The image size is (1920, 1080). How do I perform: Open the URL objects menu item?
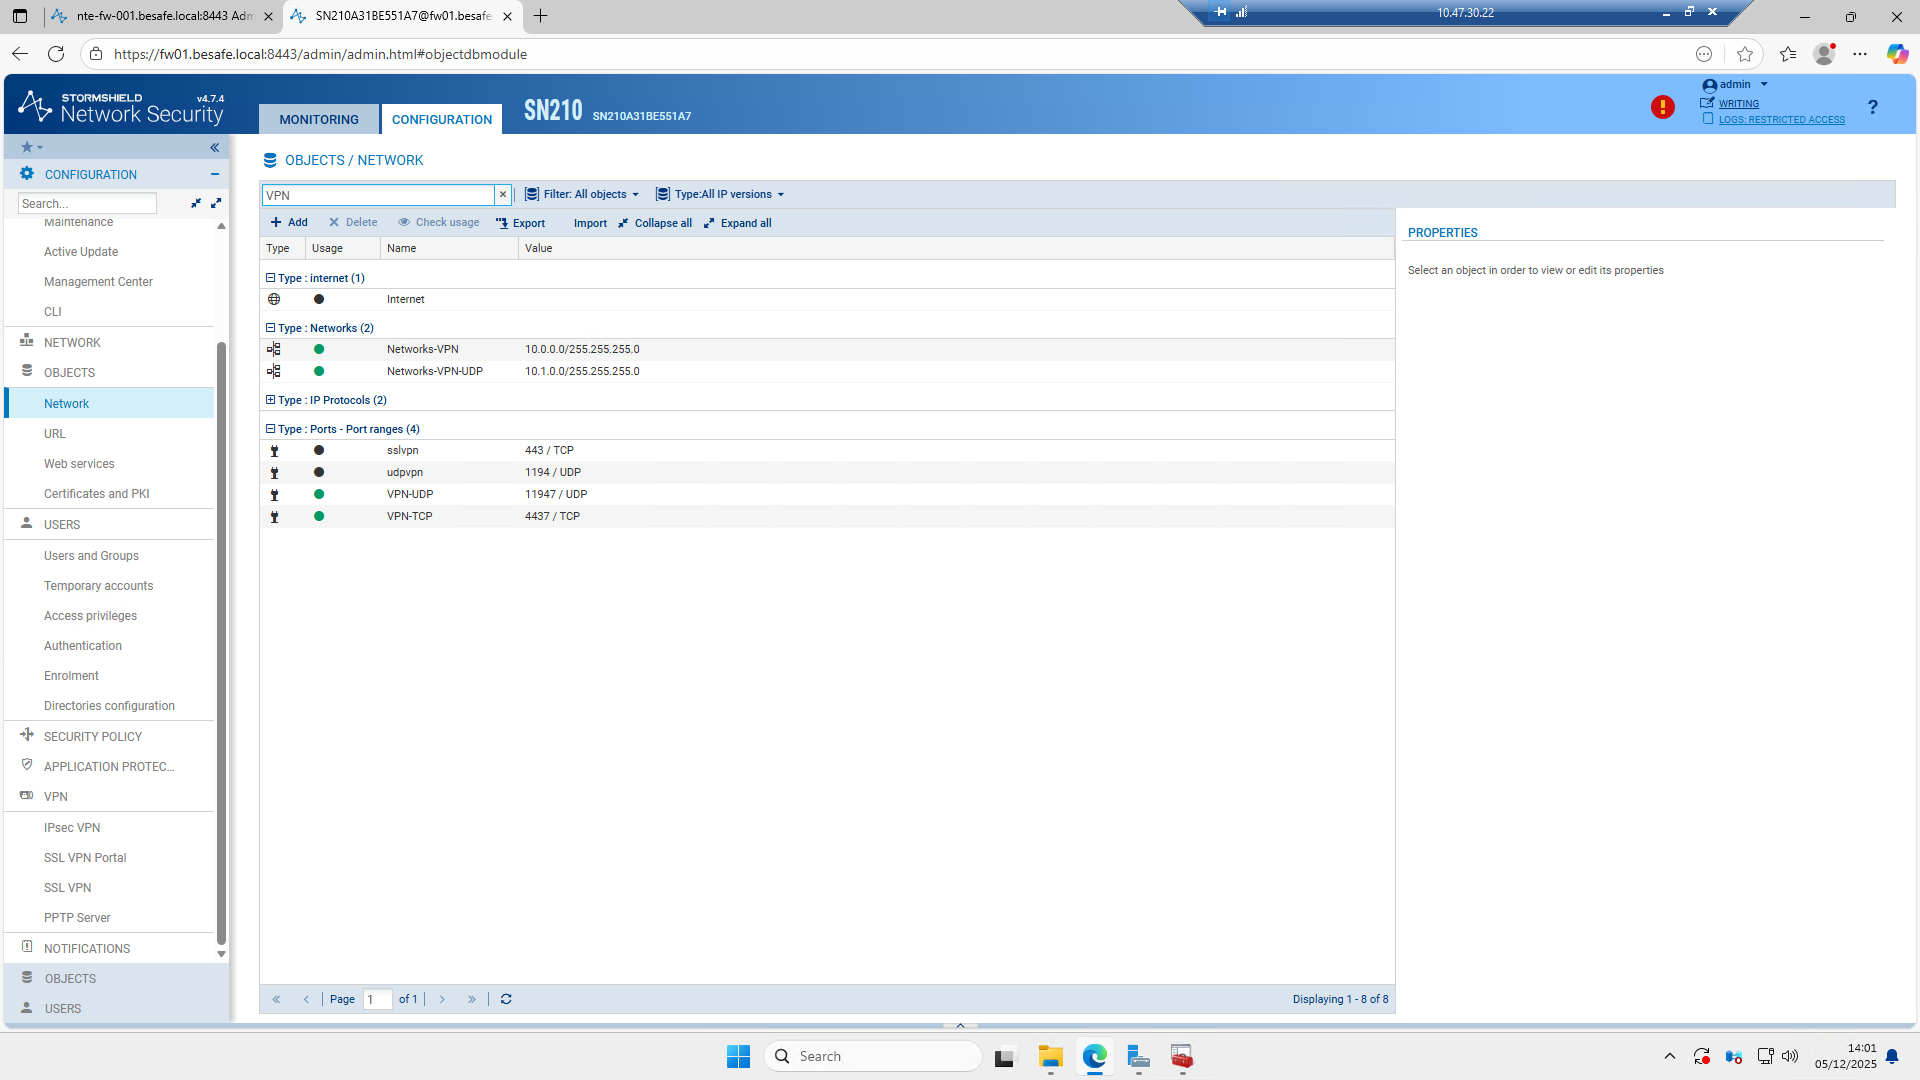[x=55, y=434]
